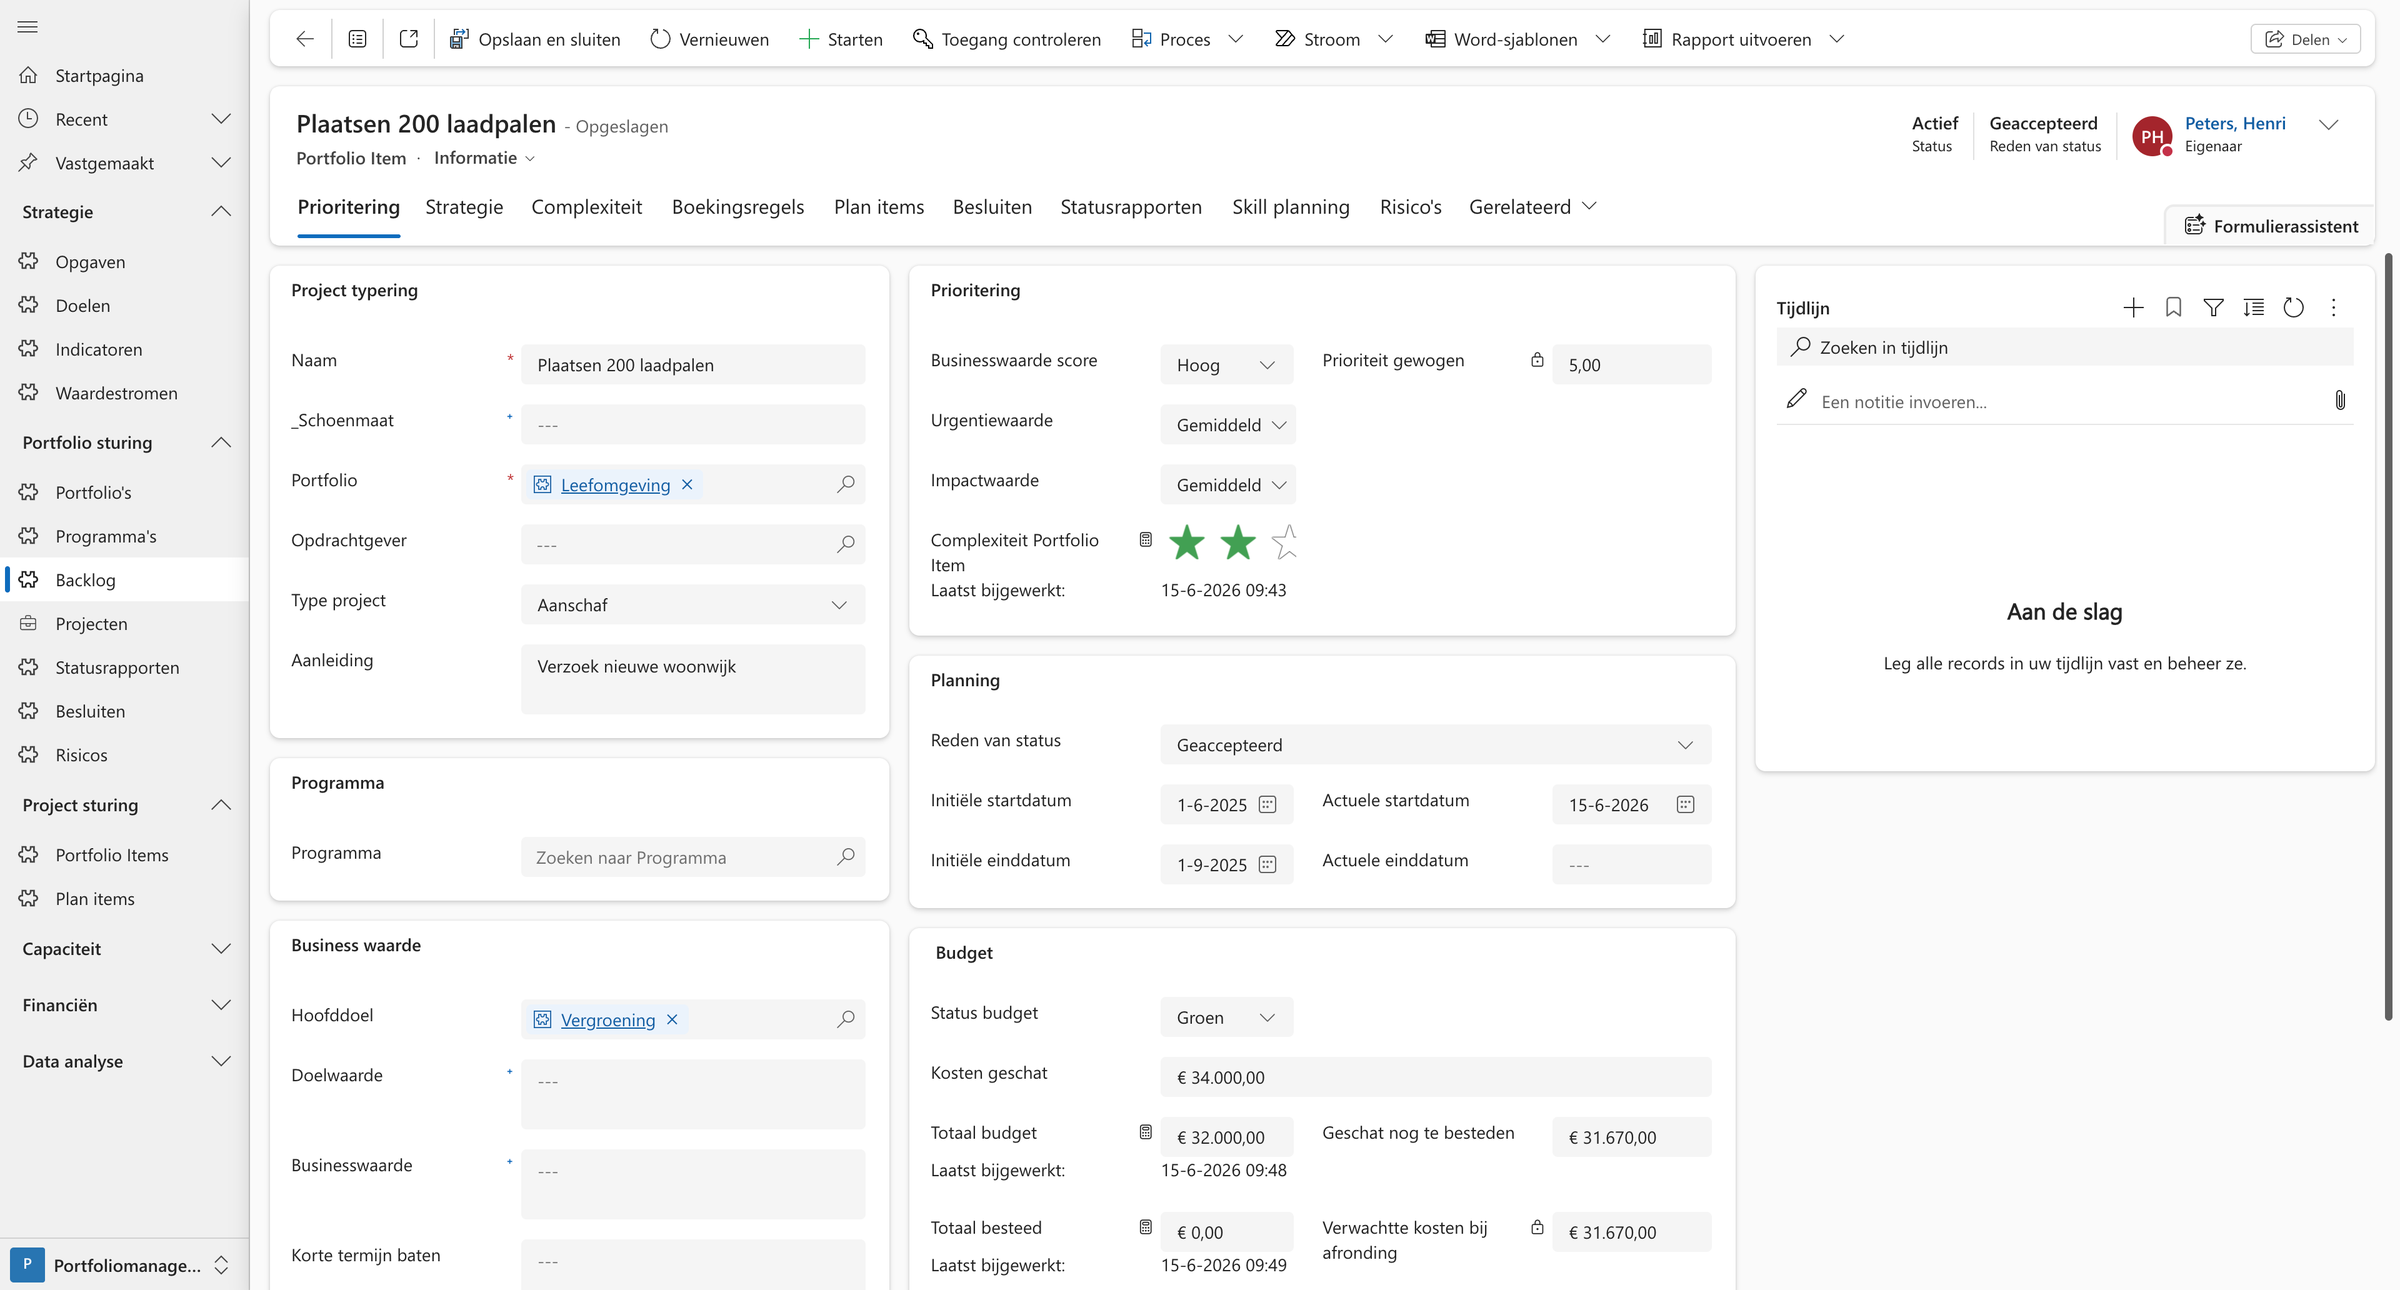
Task: Switch to the Complexiteit tab
Action: coord(587,207)
